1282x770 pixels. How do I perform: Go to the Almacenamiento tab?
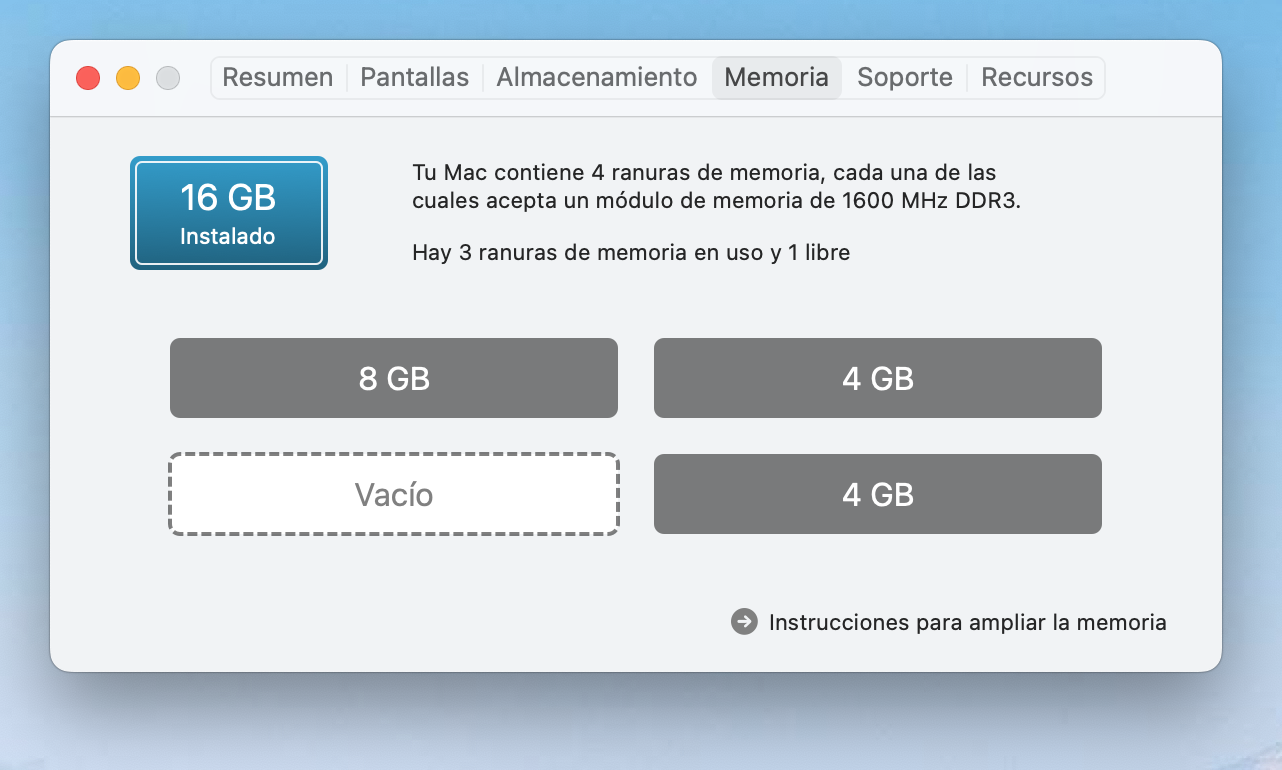point(596,78)
